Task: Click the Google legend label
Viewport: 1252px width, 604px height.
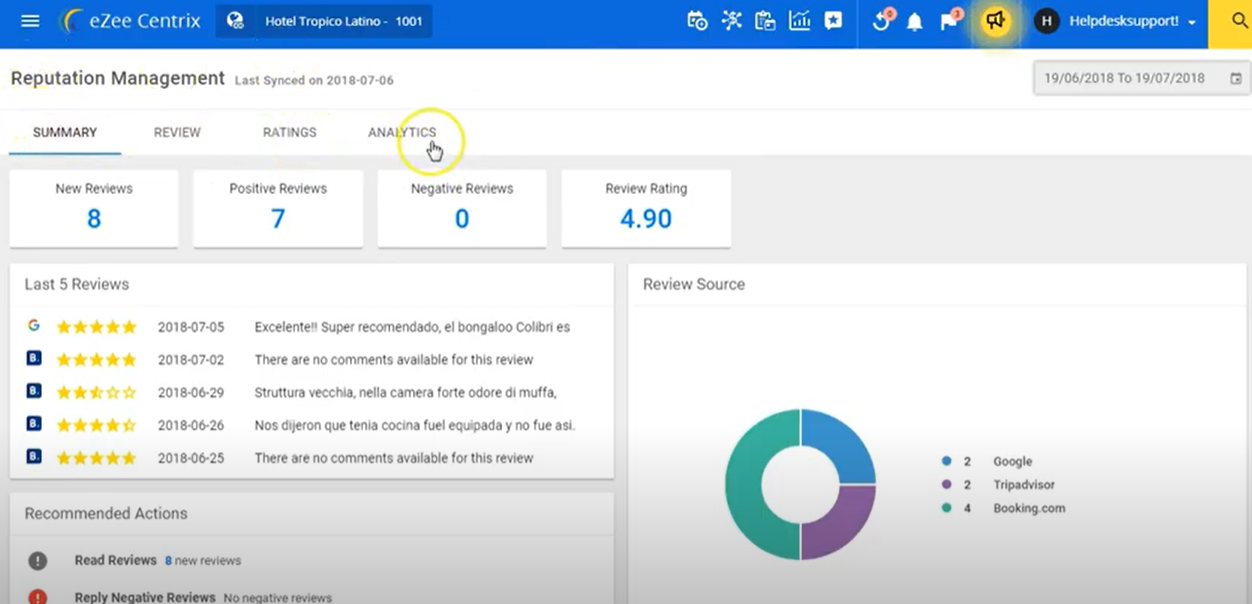Action: pos(1012,461)
